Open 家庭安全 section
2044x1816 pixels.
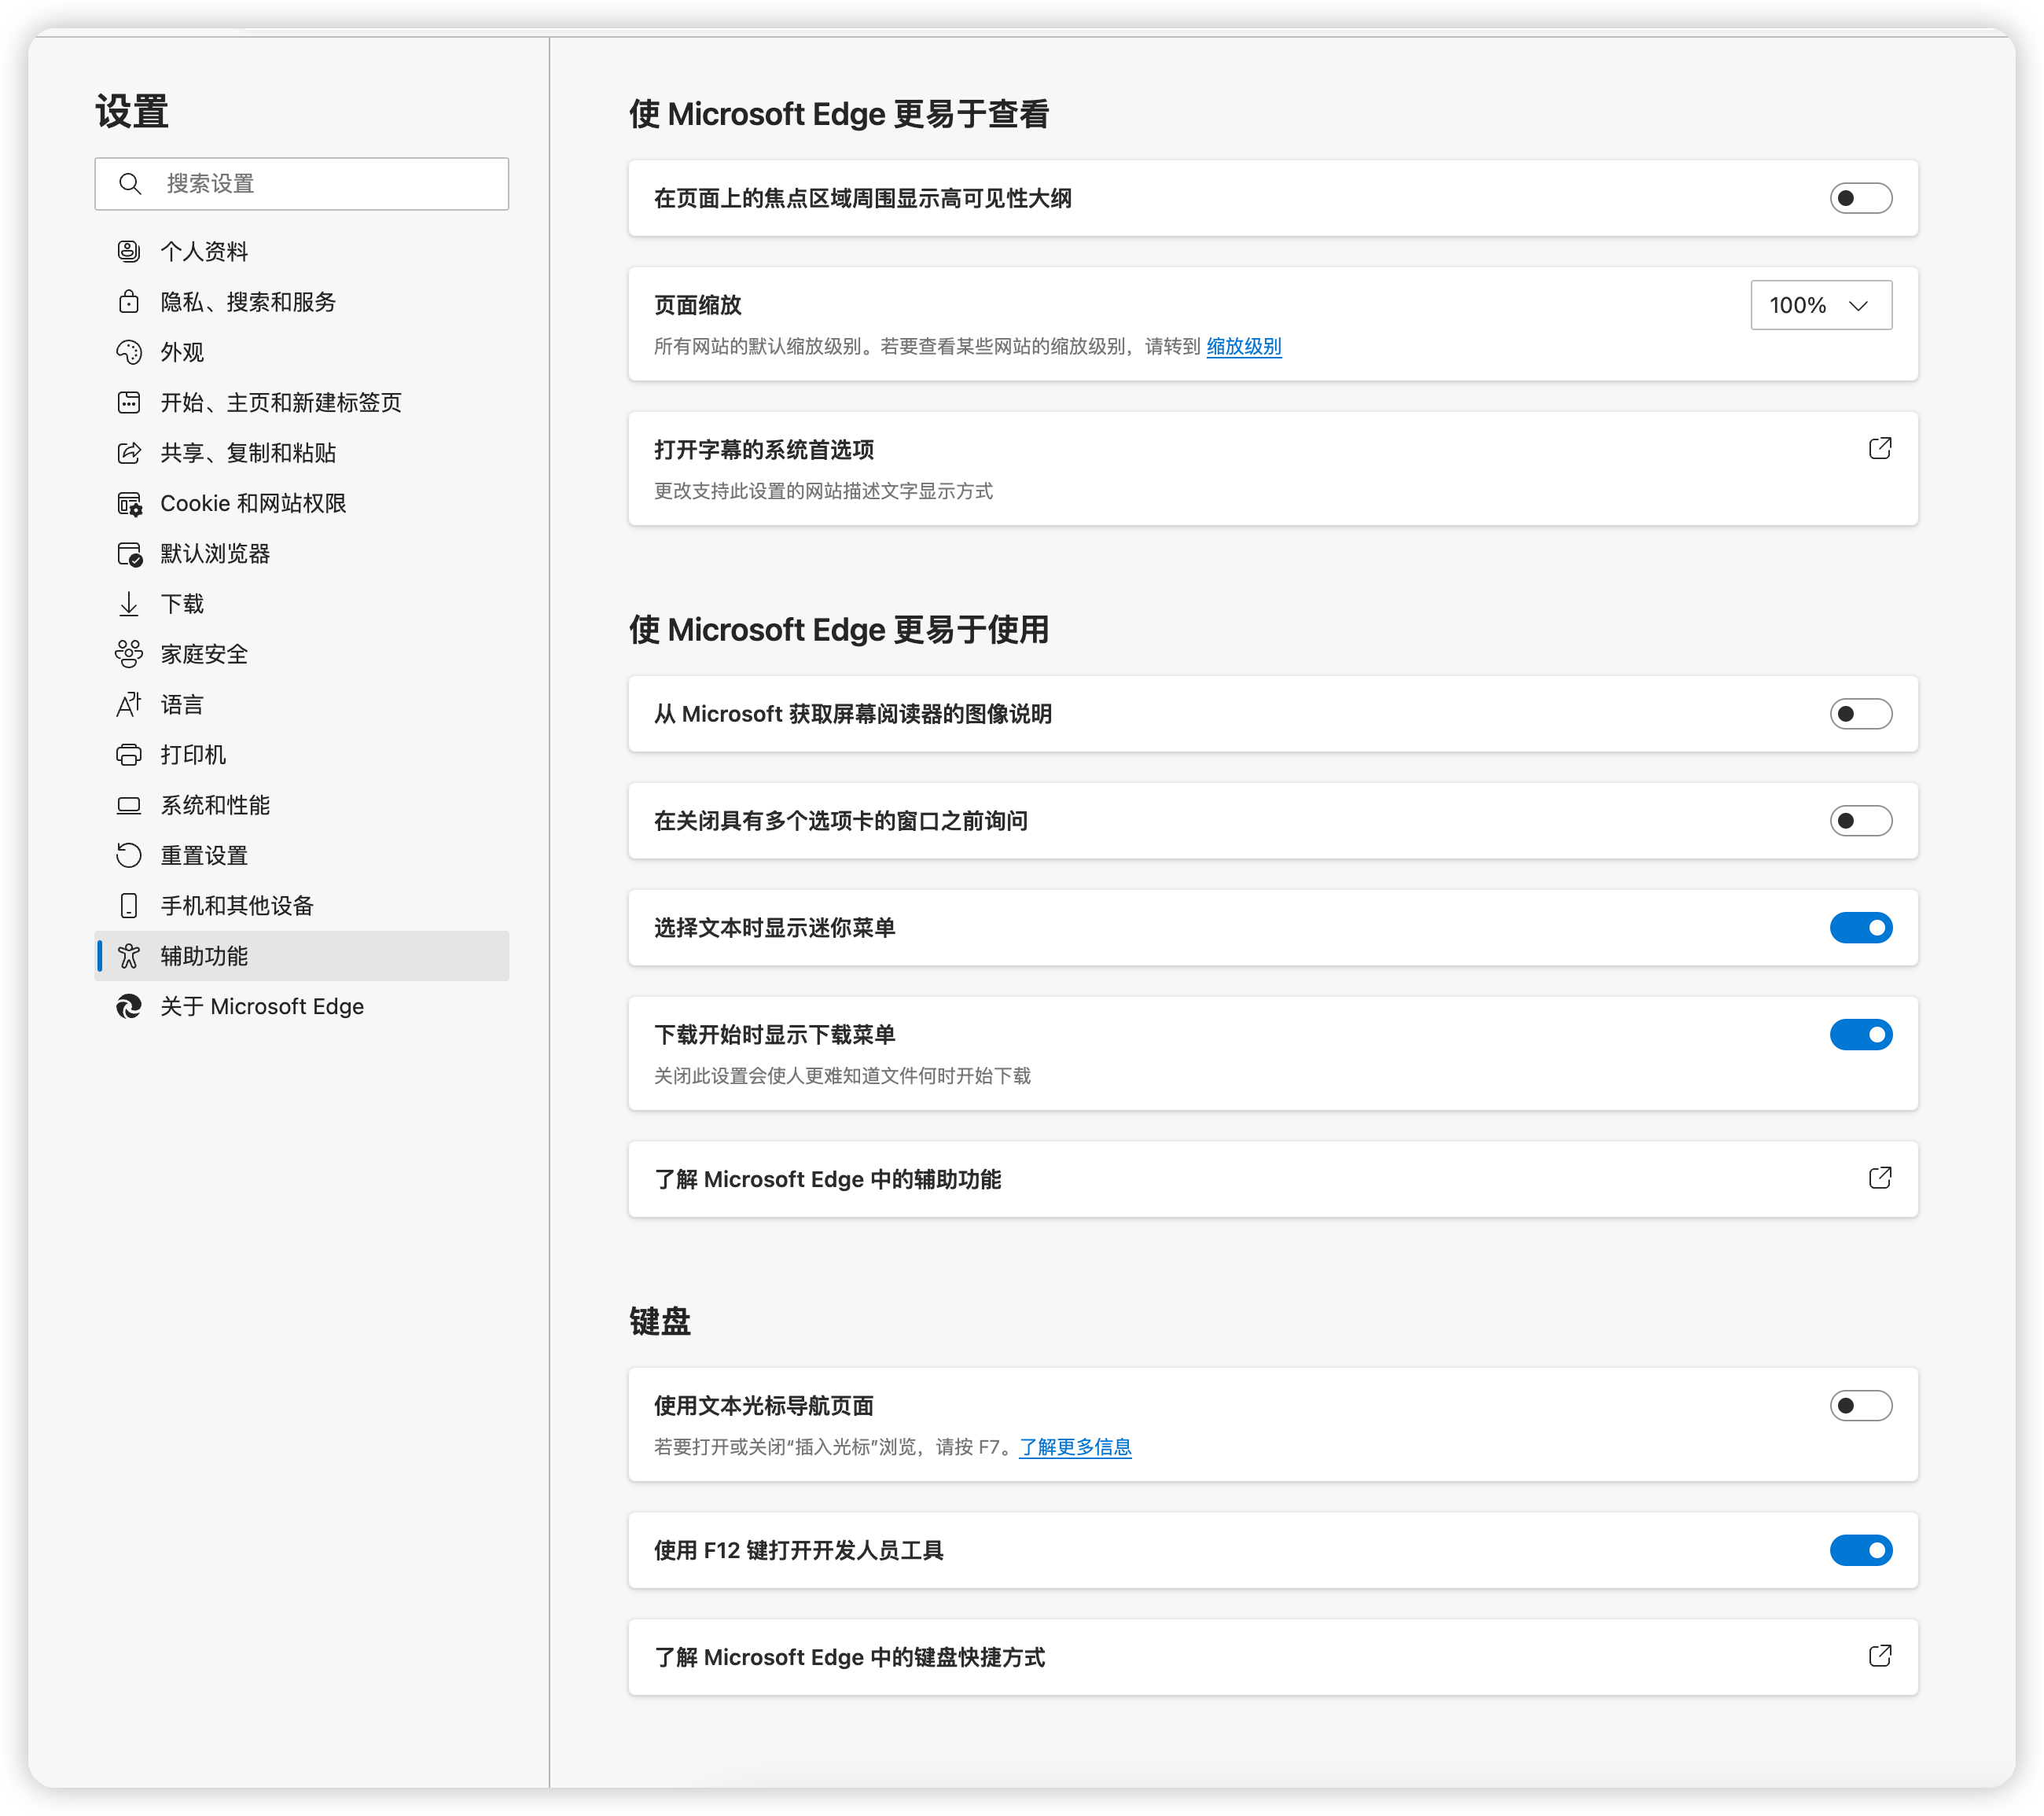click(302, 654)
